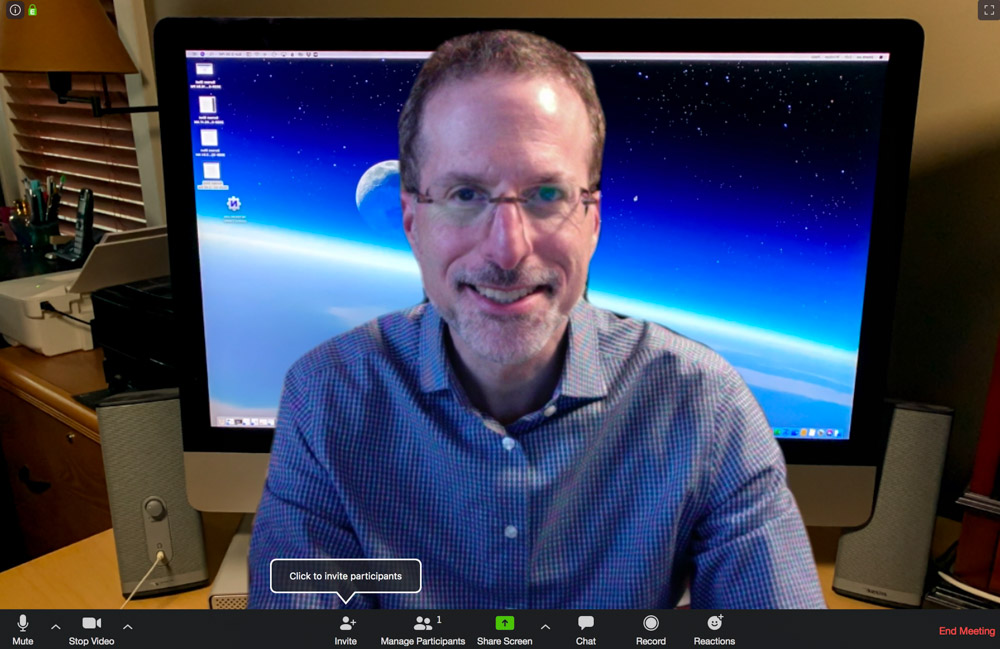Viewport: 1000px width, 649px height.
Task: Open the audio options chevron beside Mute
Action: click(55, 627)
